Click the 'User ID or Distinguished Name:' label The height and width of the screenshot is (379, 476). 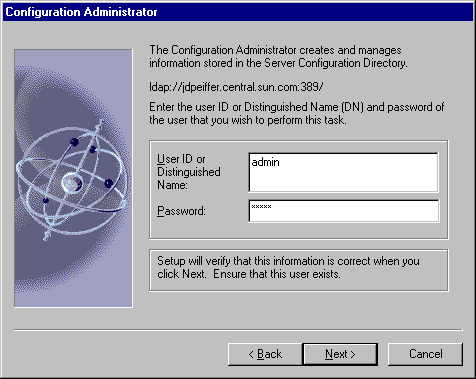(x=189, y=172)
